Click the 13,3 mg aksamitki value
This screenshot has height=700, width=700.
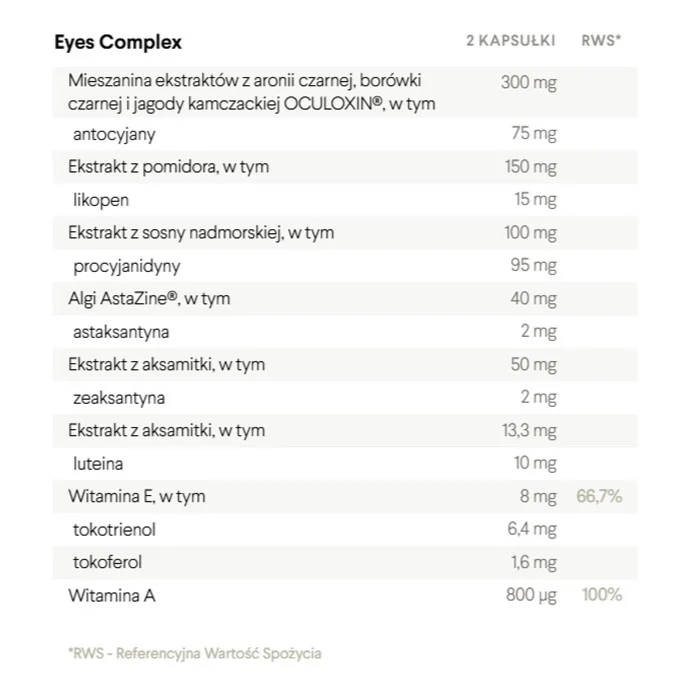pos(529,431)
